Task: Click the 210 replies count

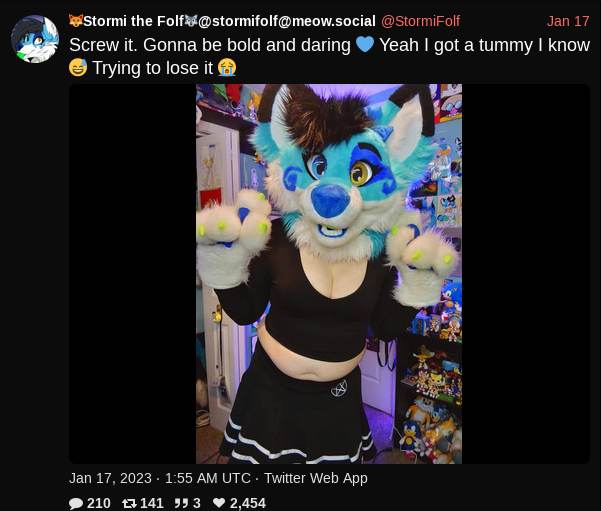Action: (x=99, y=503)
